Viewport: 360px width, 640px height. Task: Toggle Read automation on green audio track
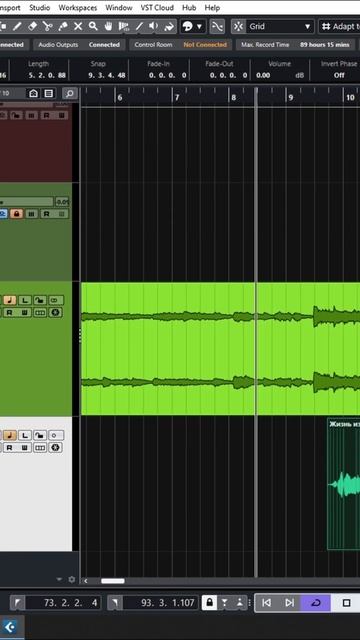tap(9, 313)
